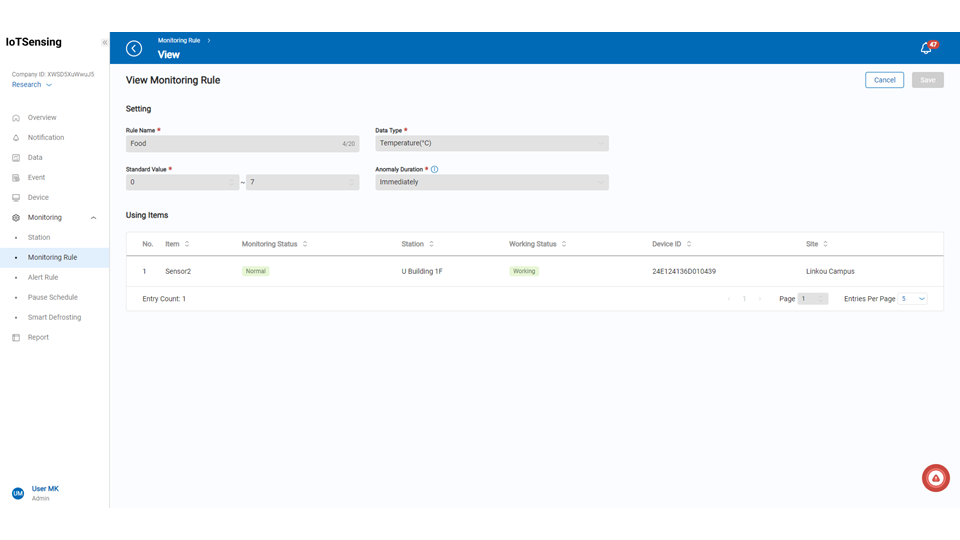Viewport: 960px width, 540px height.
Task: Click the back arrow icon in header
Action: [x=134, y=48]
